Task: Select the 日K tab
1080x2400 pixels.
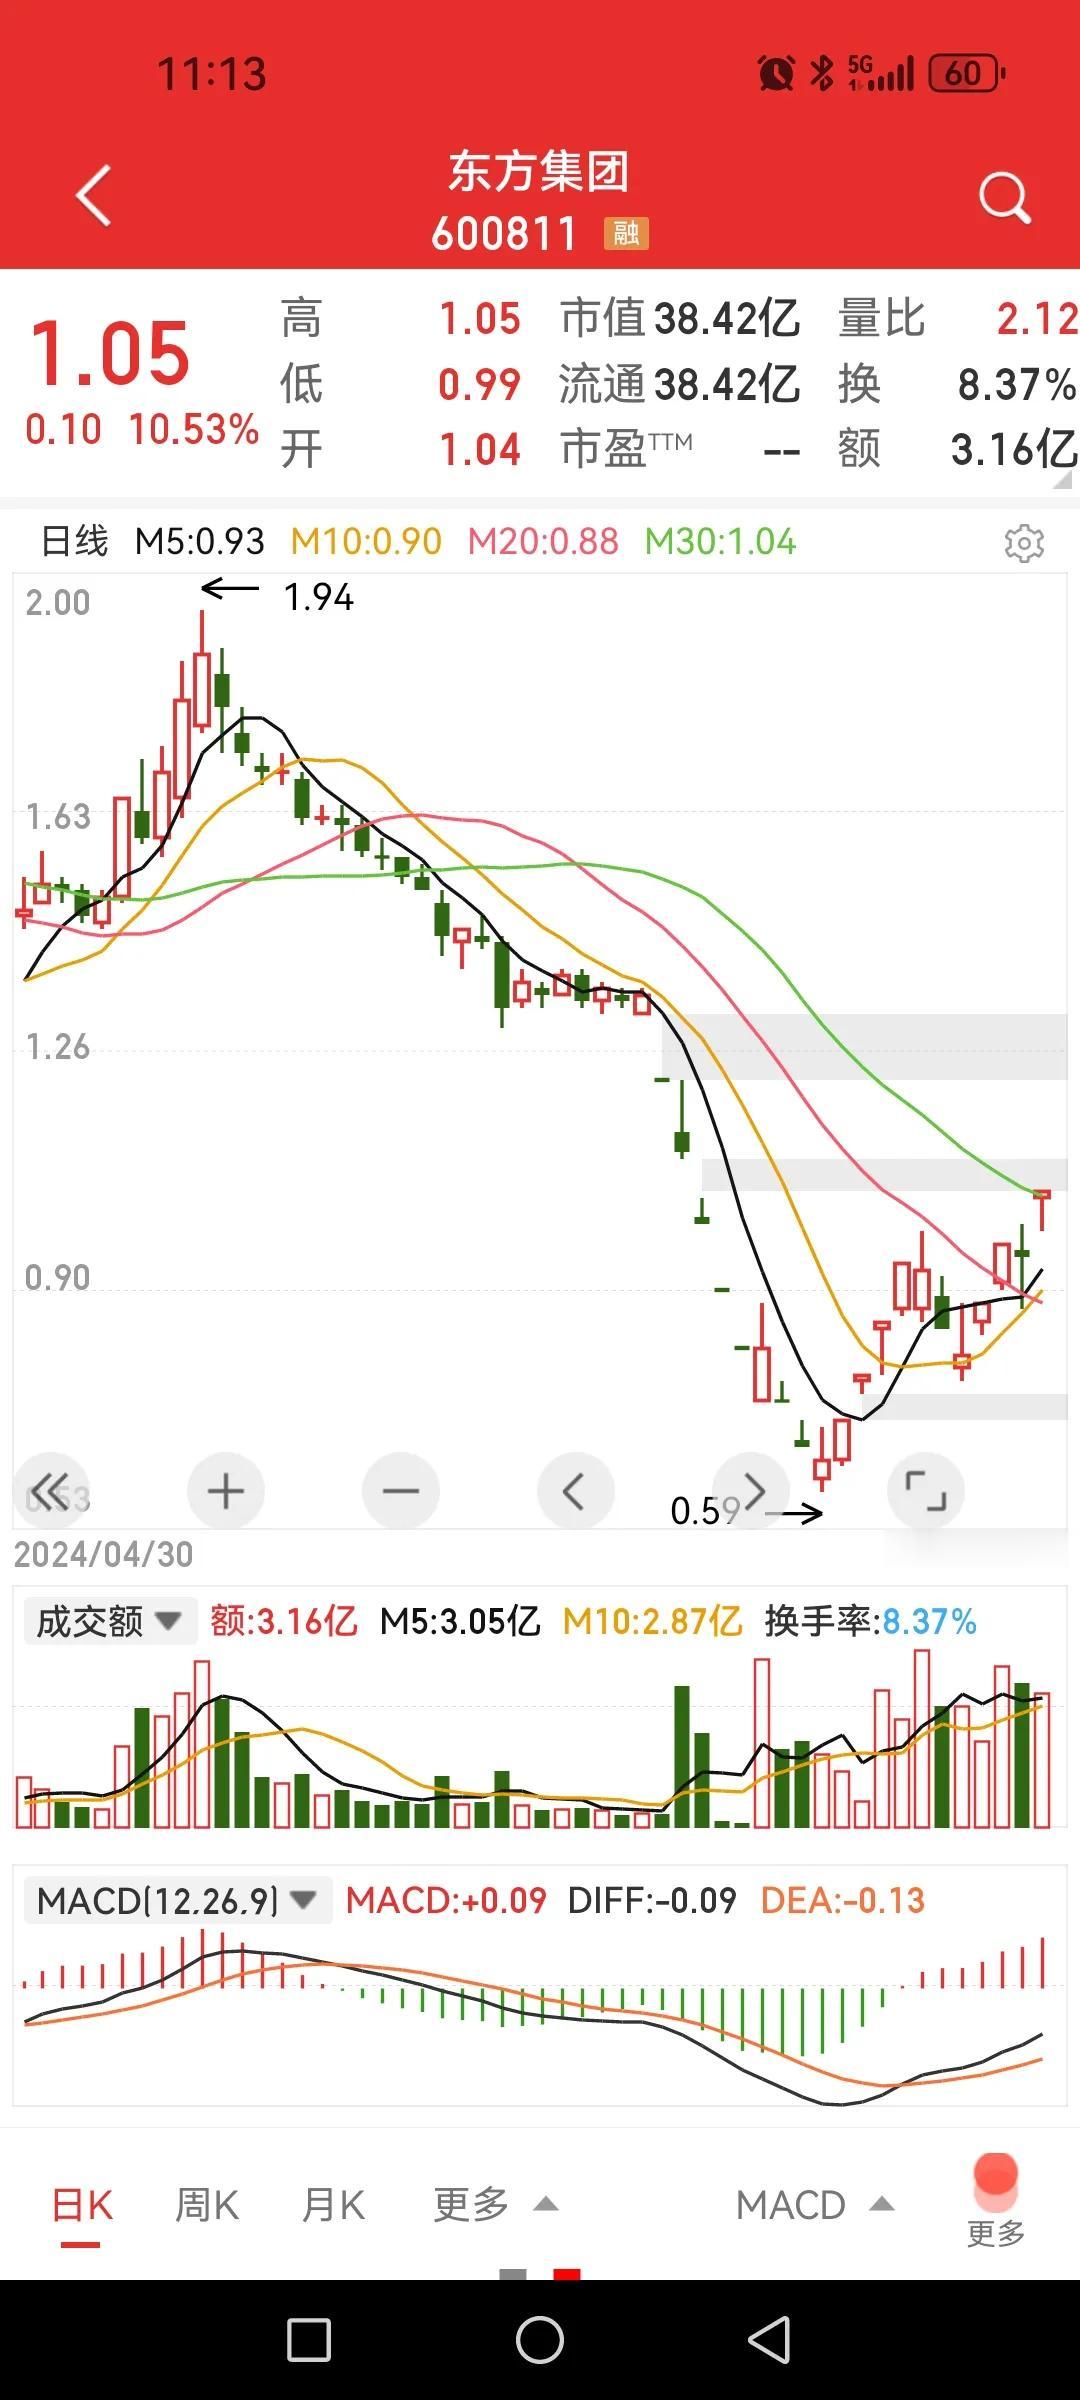Action: pyautogui.click(x=82, y=2205)
